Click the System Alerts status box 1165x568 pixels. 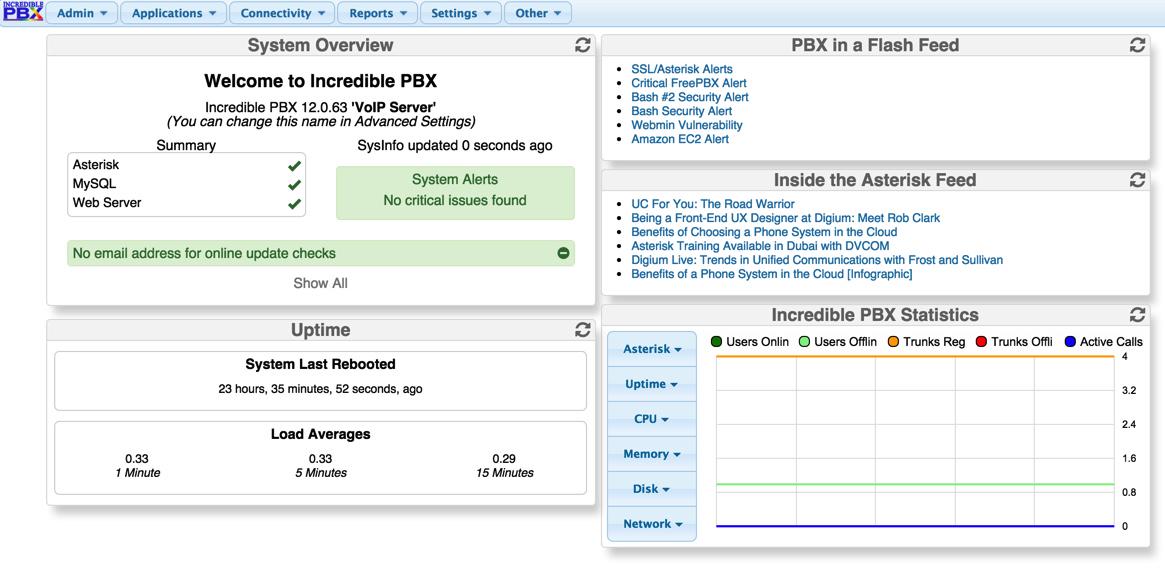tap(455, 193)
